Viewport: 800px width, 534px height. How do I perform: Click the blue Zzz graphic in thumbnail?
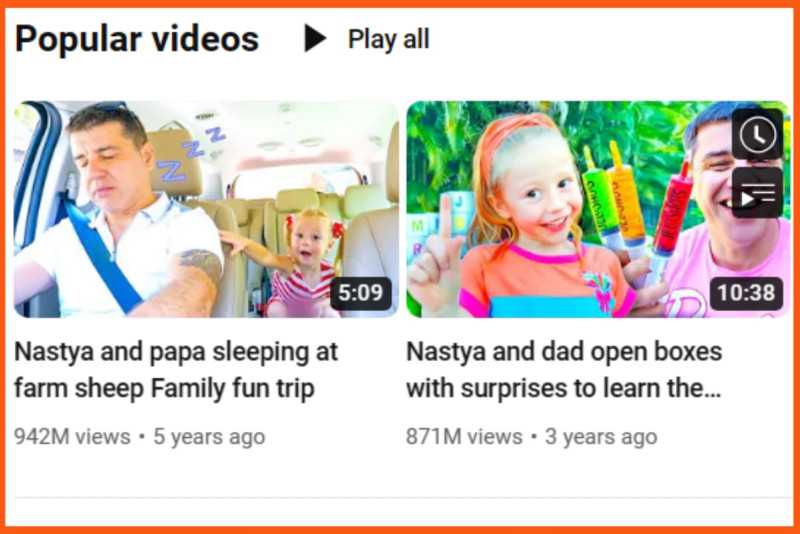tap(191, 153)
